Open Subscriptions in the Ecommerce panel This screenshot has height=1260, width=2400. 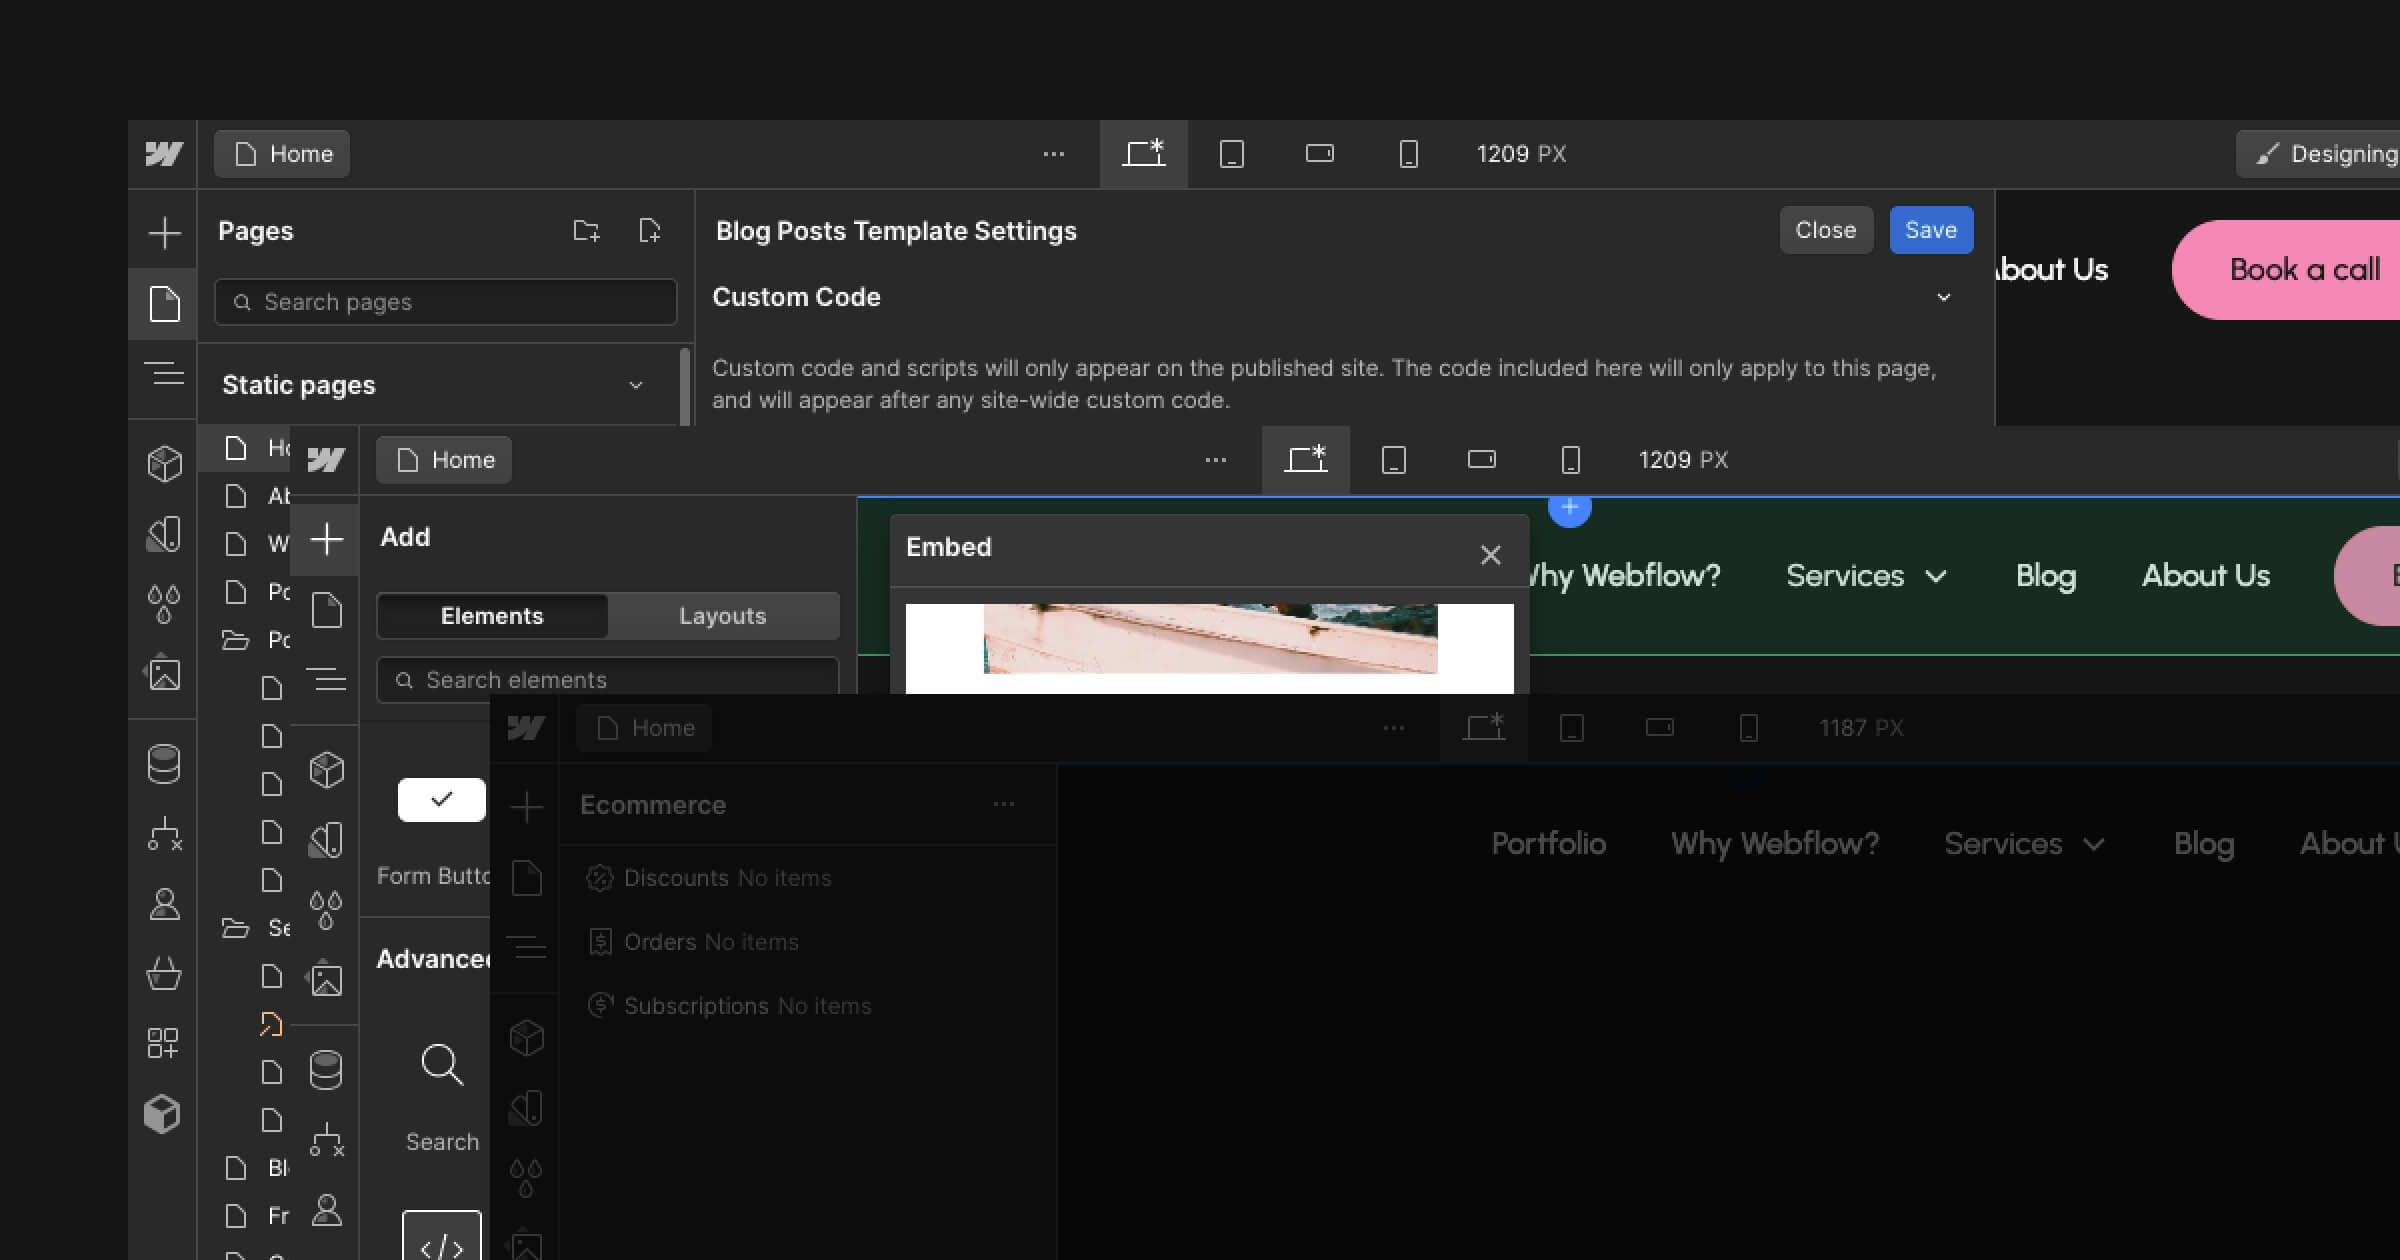tap(728, 1006)
